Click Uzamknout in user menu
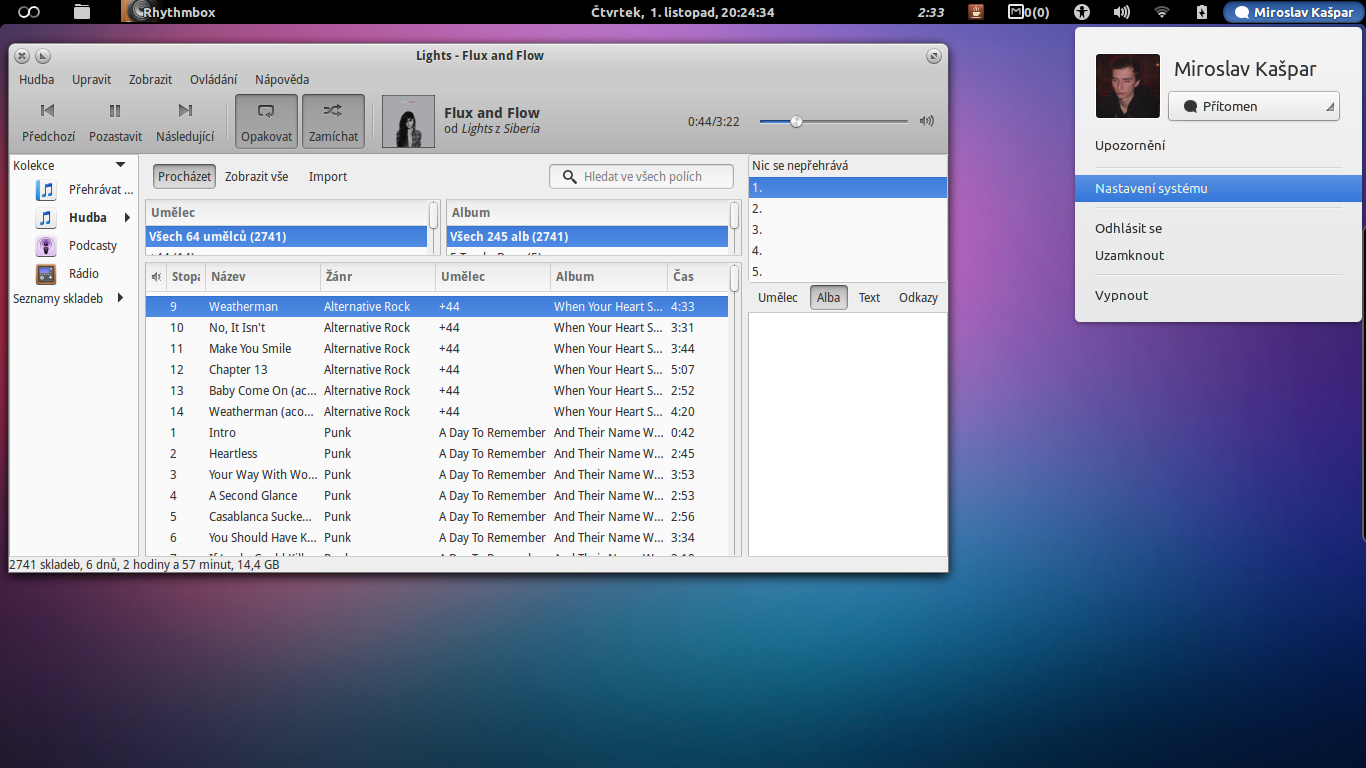This screenshot has width=1366, height=768. (1130, 256)
